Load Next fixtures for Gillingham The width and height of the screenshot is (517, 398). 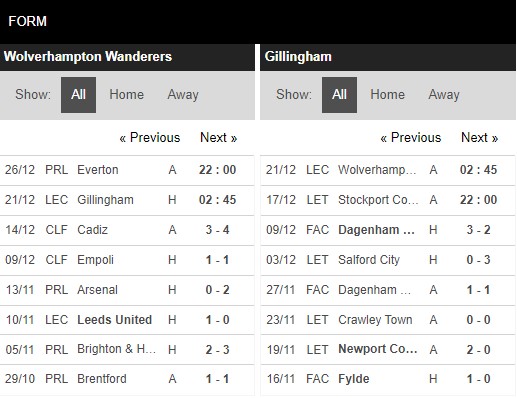coord(479,137)
